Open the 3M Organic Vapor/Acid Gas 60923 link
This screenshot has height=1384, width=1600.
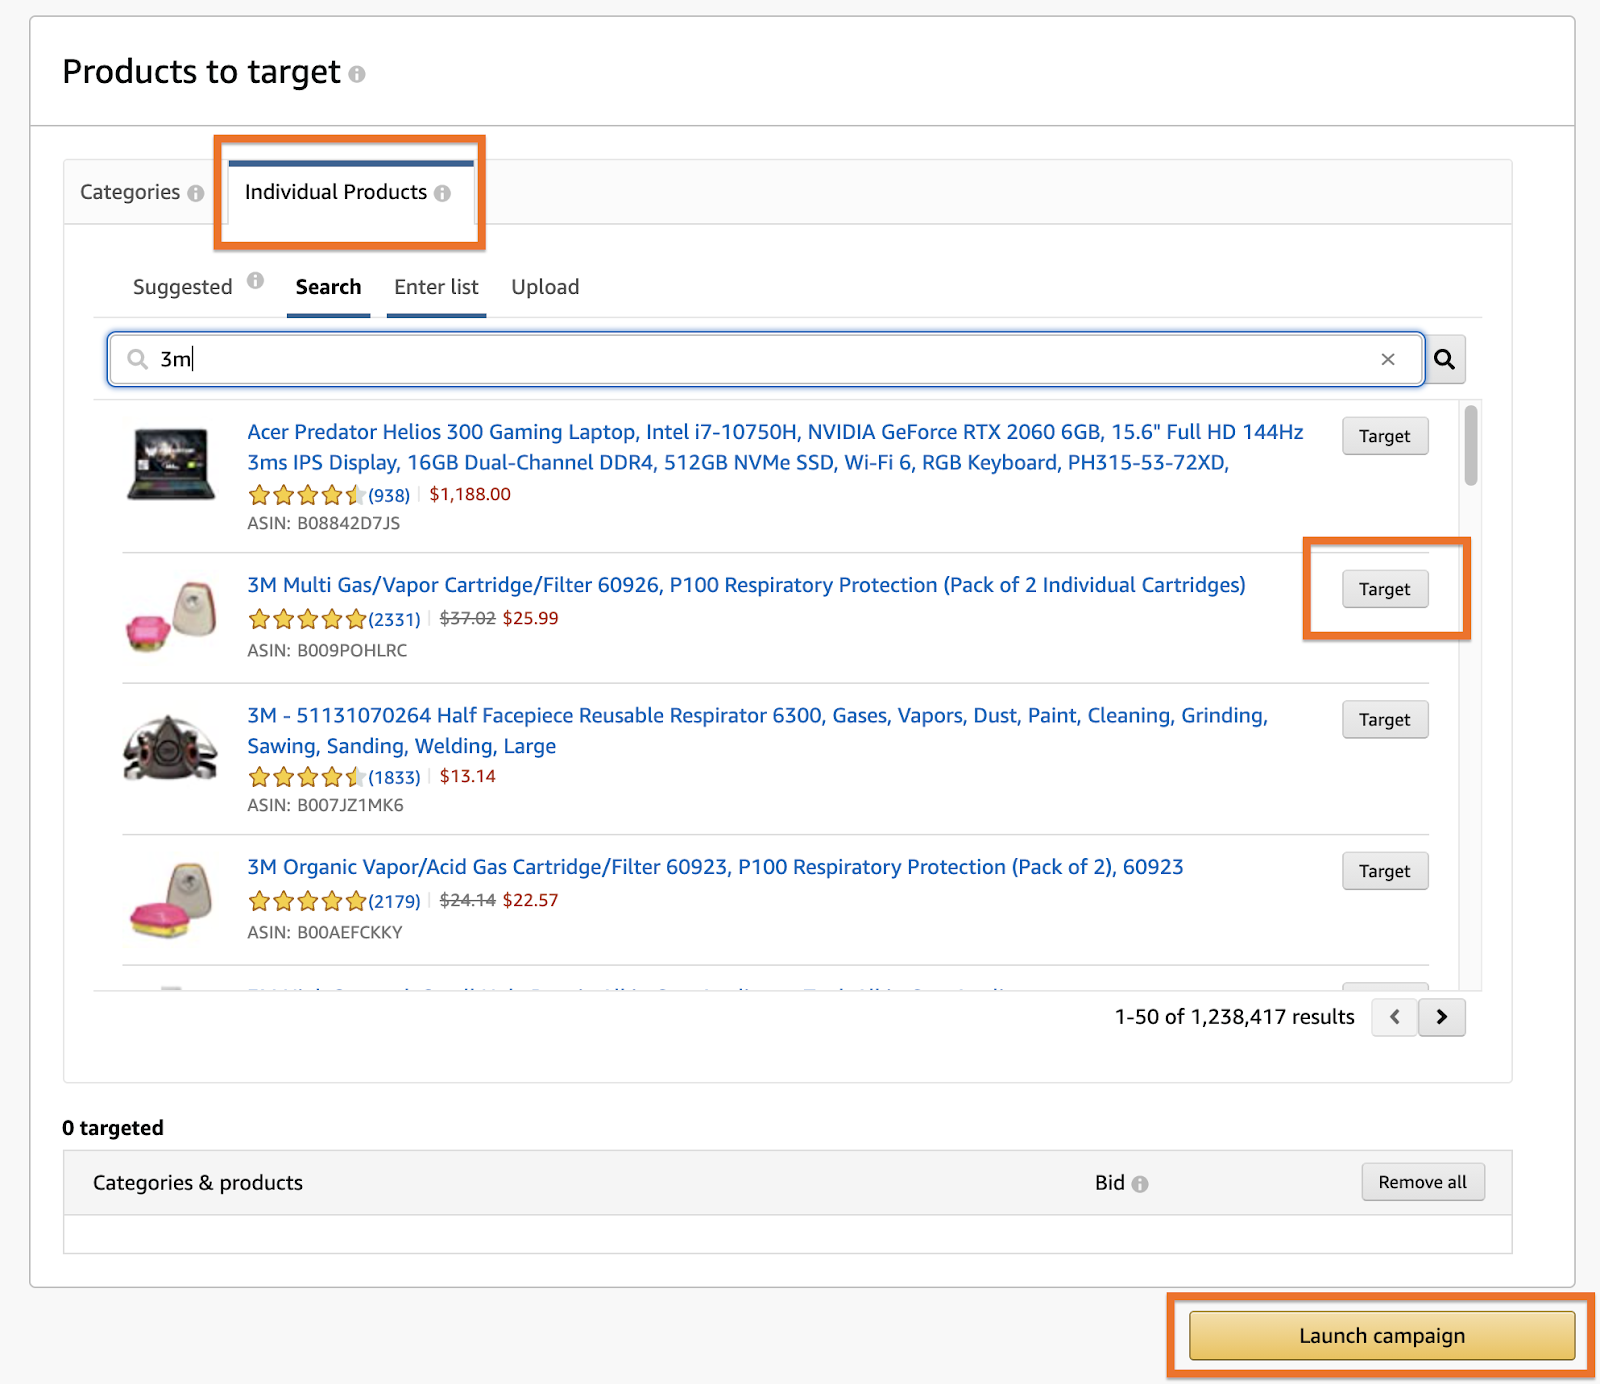click(715, 867)
